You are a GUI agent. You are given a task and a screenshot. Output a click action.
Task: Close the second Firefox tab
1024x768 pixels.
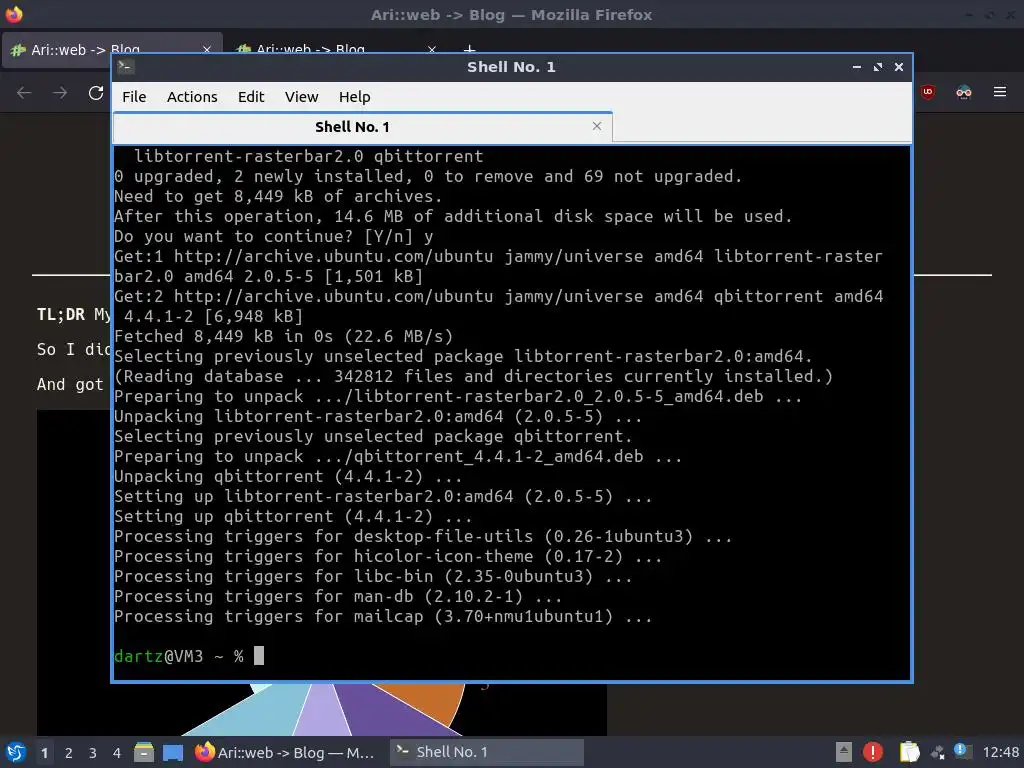click(x=432, y=49)
